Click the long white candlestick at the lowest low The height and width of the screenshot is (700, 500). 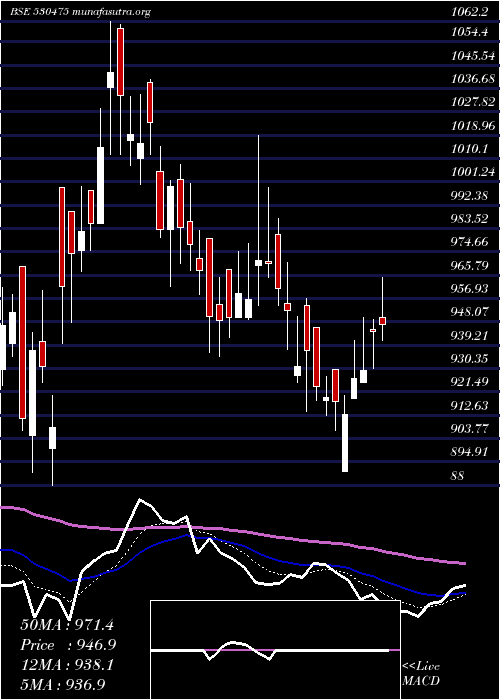coord(345,442)
